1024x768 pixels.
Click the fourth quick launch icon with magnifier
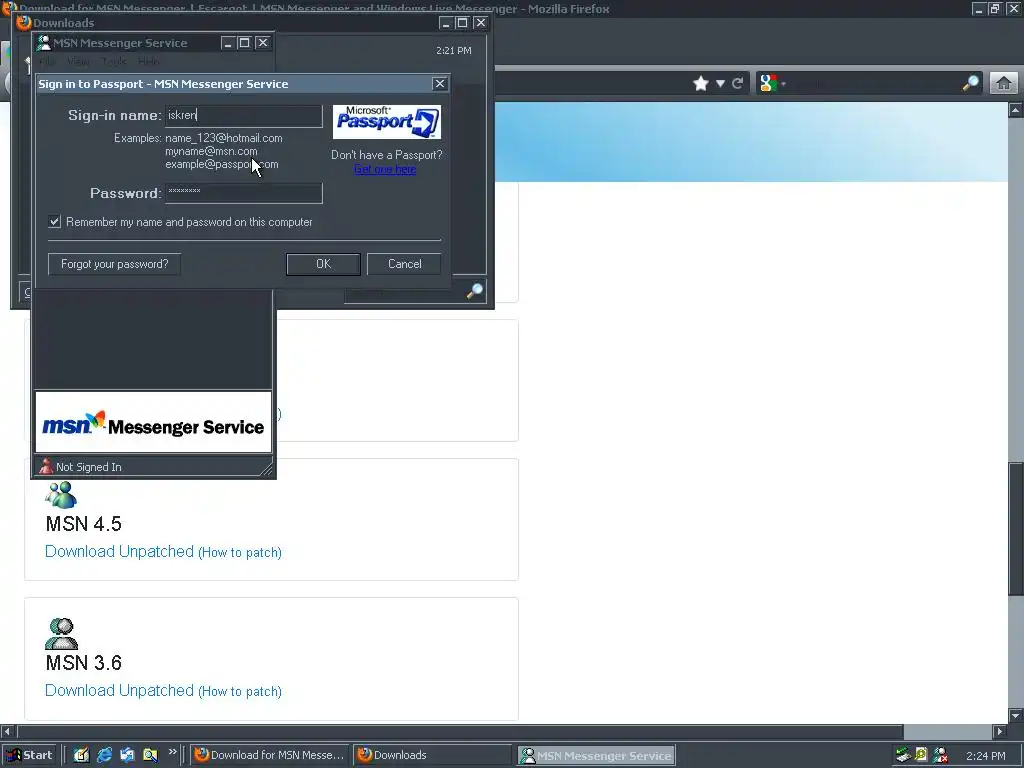pos(150,755)
